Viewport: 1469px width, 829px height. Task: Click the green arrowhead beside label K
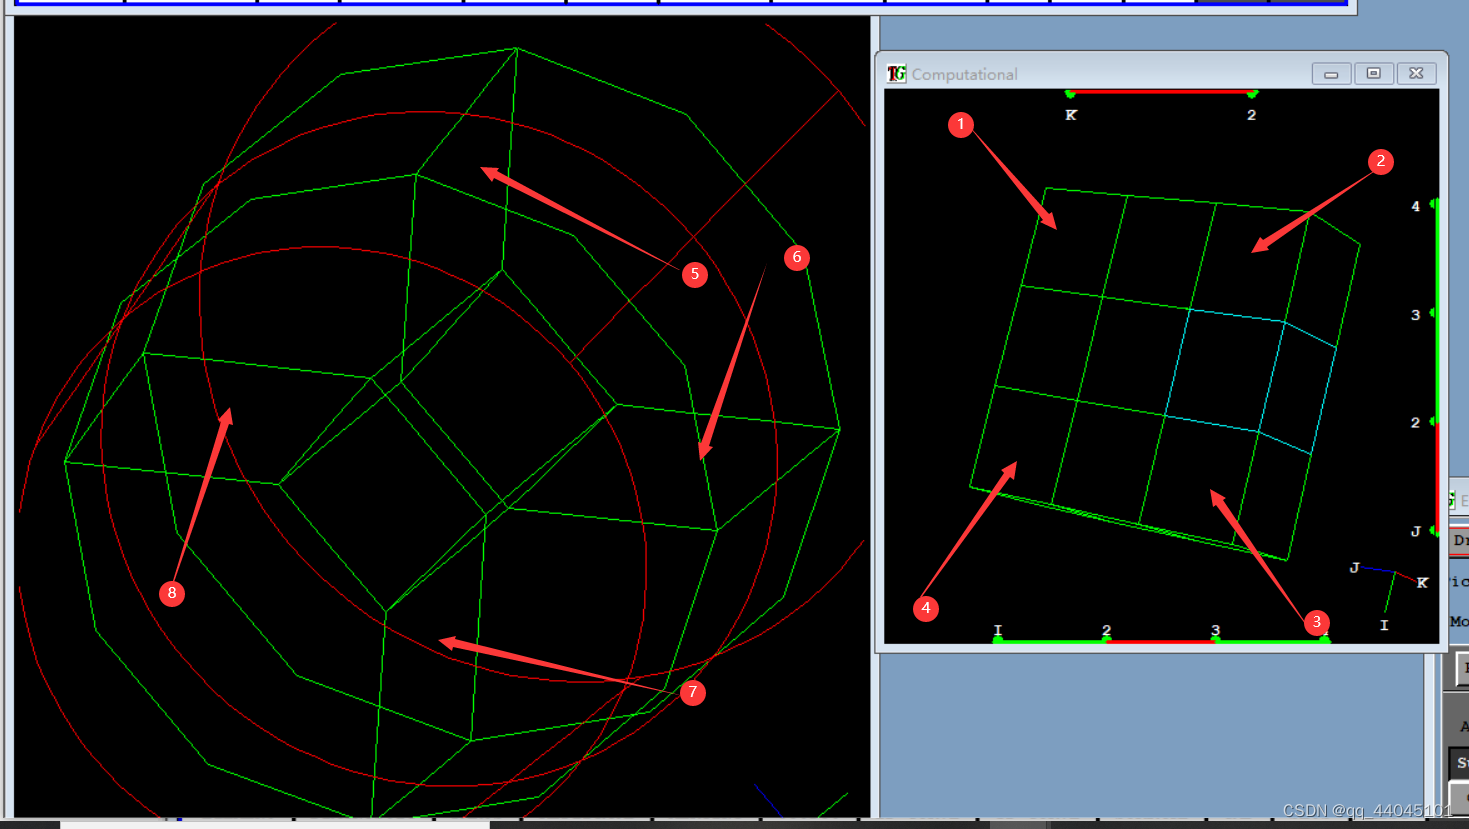click(1070, 93)
